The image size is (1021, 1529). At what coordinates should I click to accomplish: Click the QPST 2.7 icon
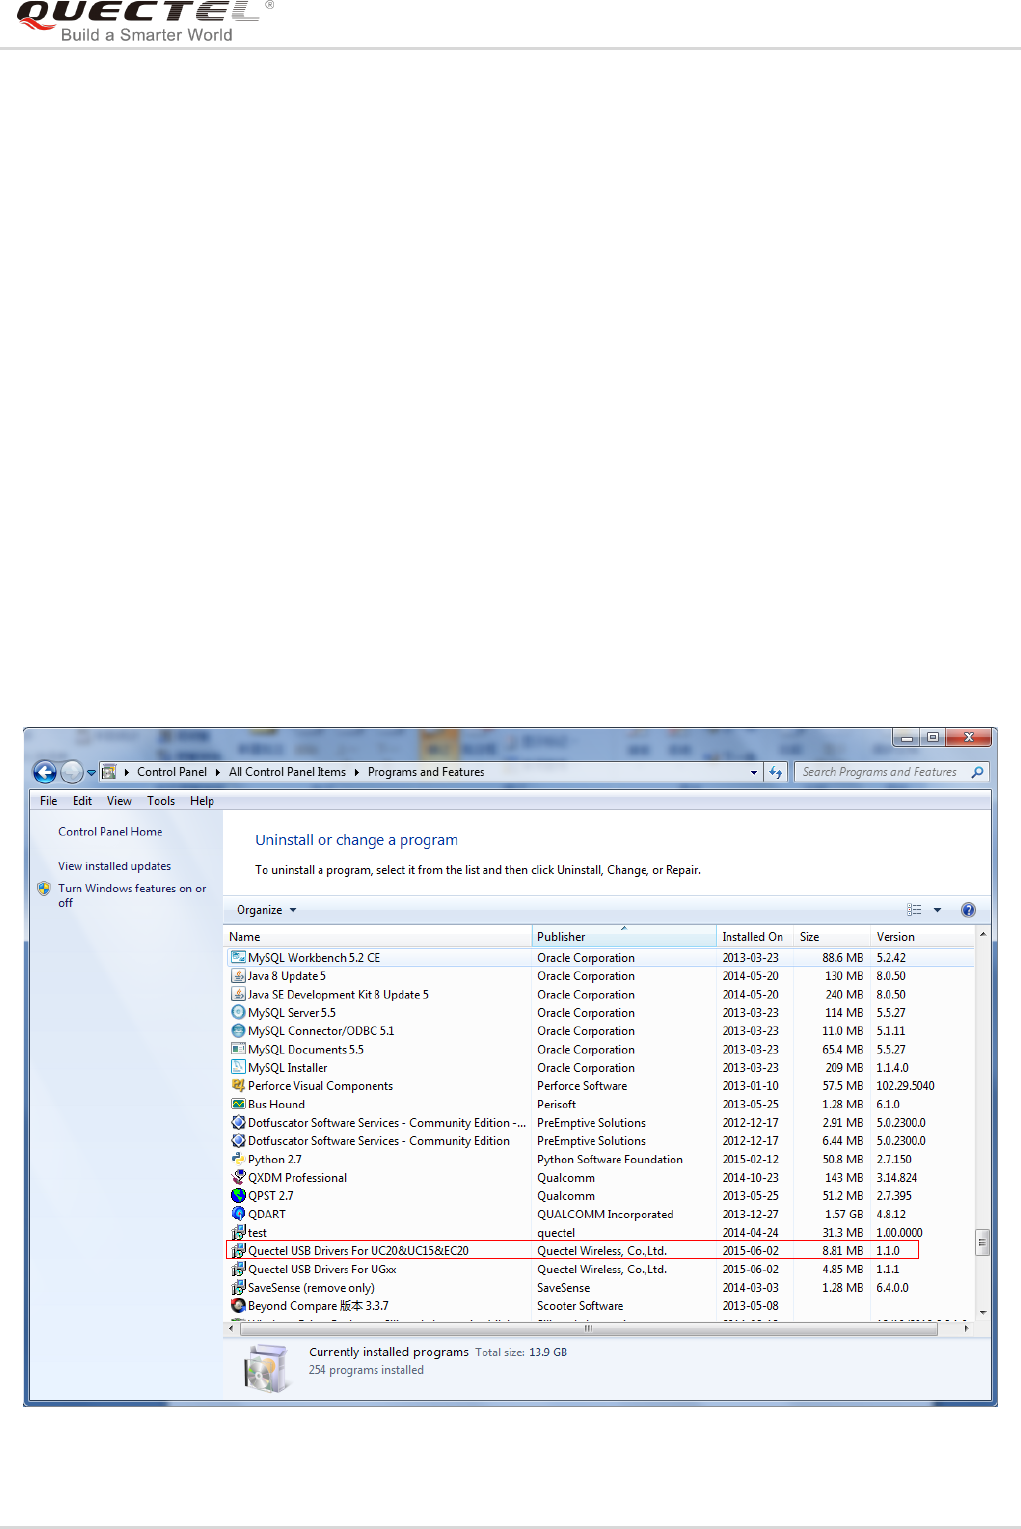[238, 1196]
